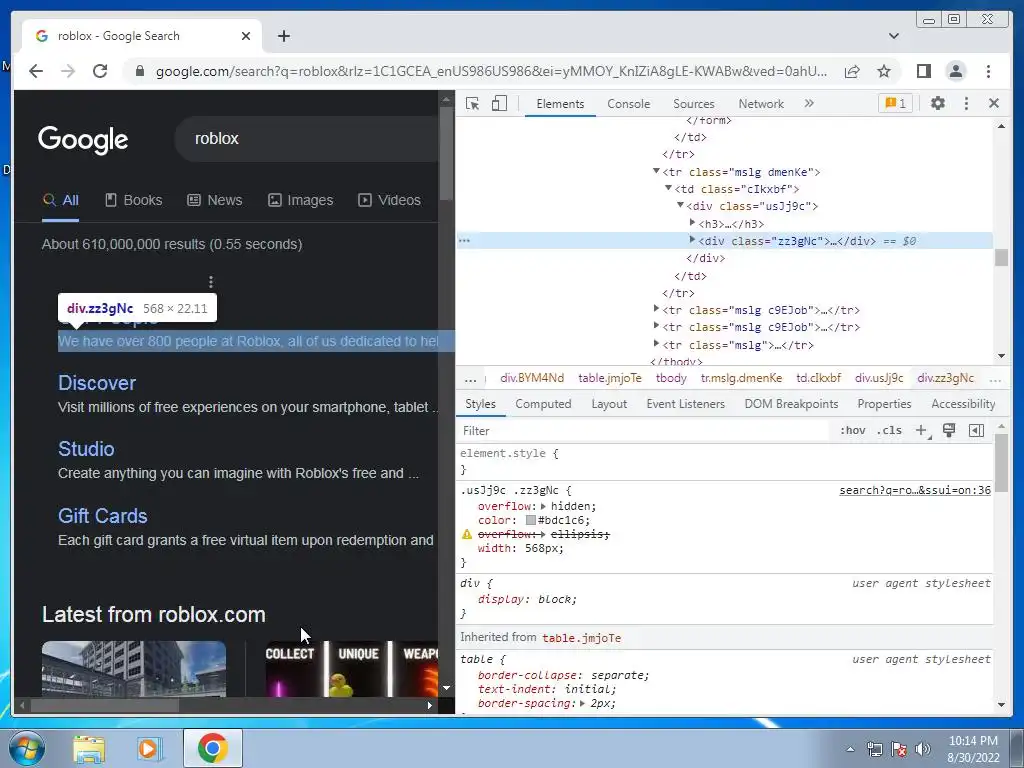The image size is (1024, 768).
Task: Filter results by Books
Action: click(x=133, y=200)
